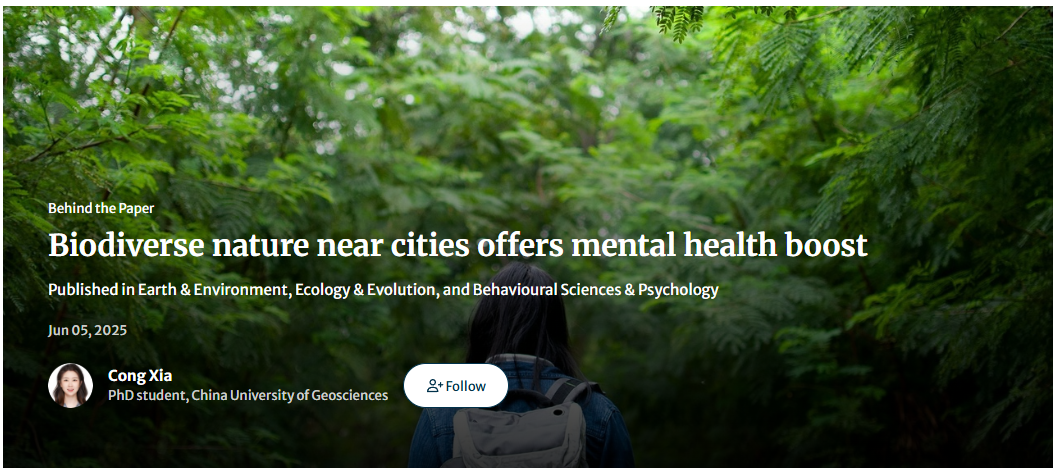Viewport: 1053px width, 468px height.
Task: Click the Jun 05, 2025 publication date
Action: (x=87, y=330)
